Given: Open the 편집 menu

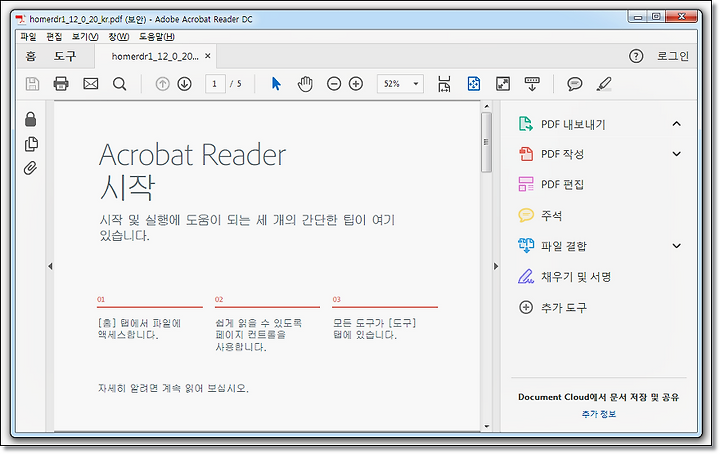Looking at the screenshot, I should (x=54, y=37).
